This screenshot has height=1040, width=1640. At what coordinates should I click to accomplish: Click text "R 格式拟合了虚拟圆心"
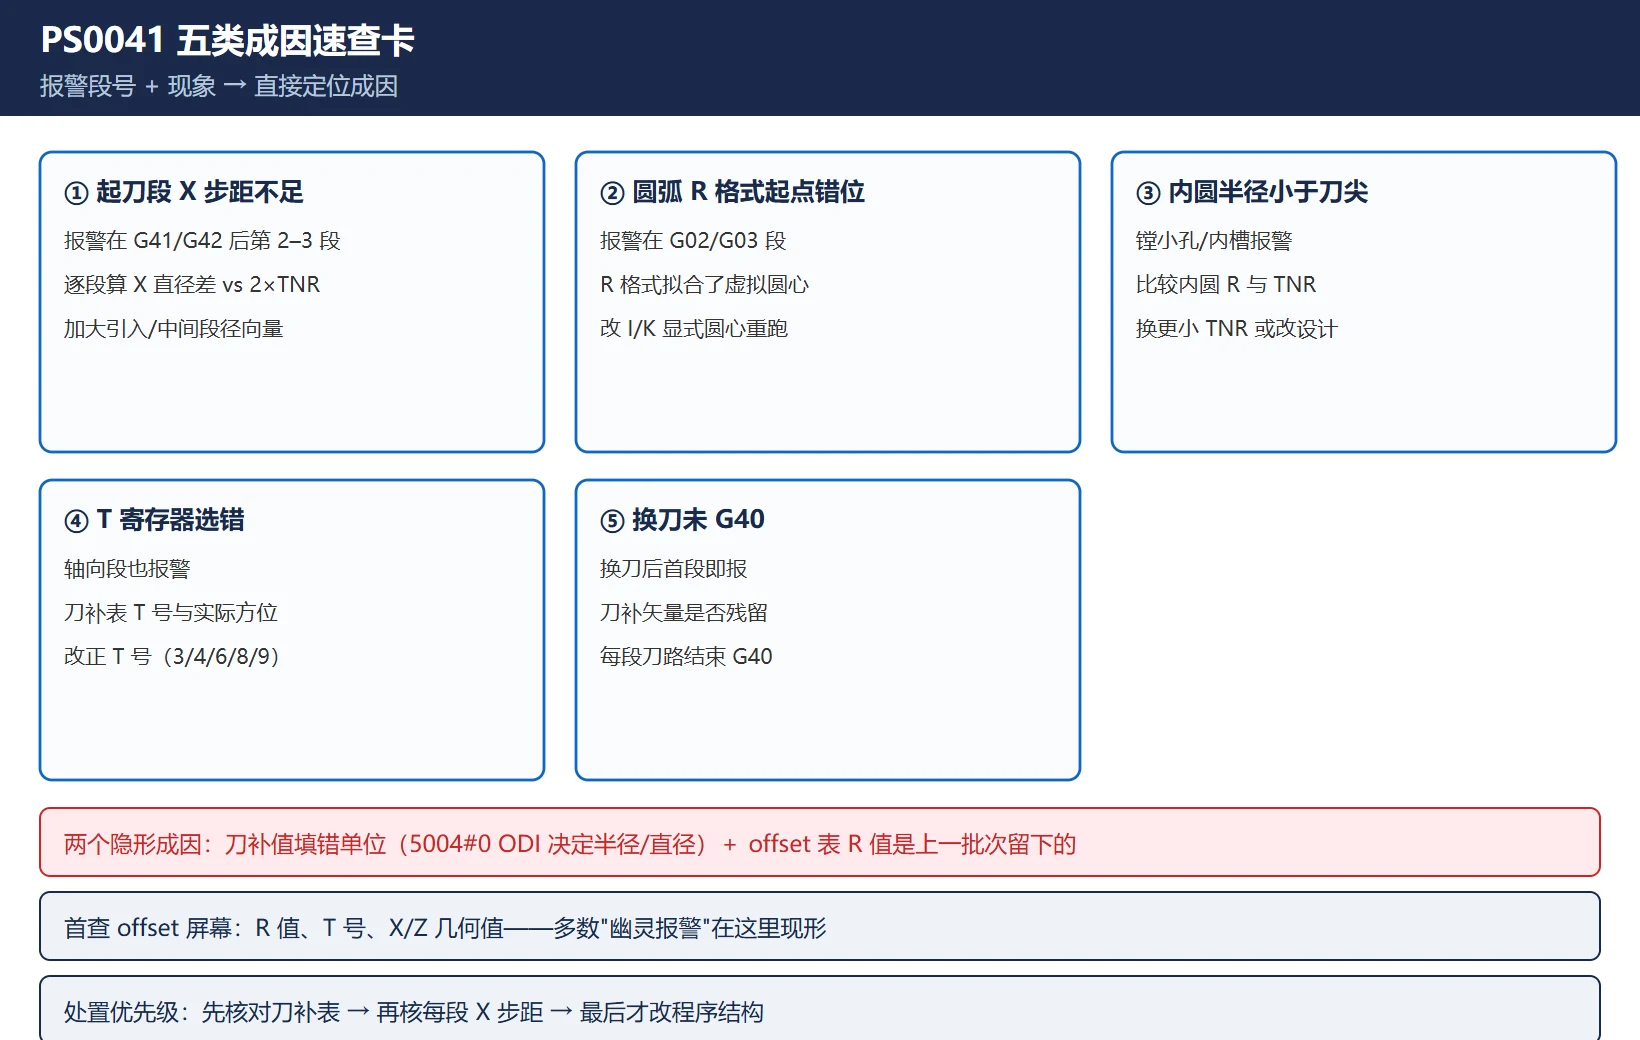coord(704,285)
